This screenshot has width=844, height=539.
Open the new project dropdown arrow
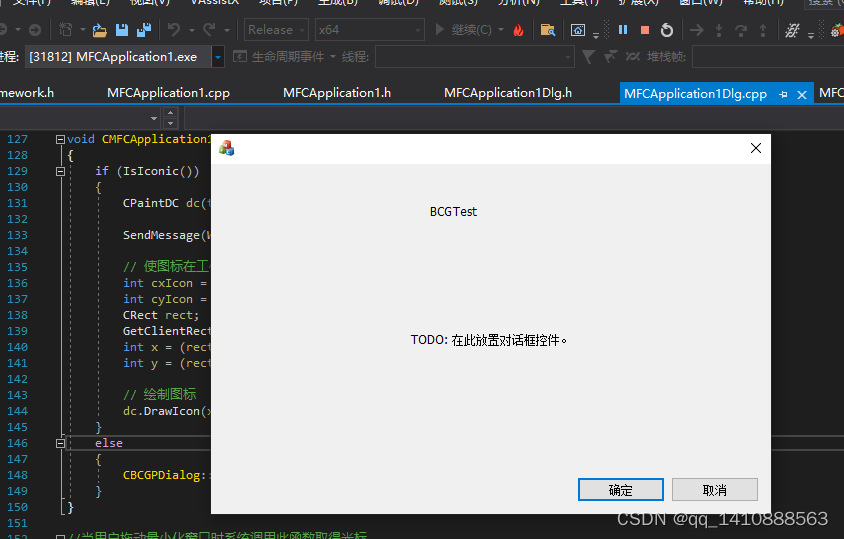click(82, 30)
